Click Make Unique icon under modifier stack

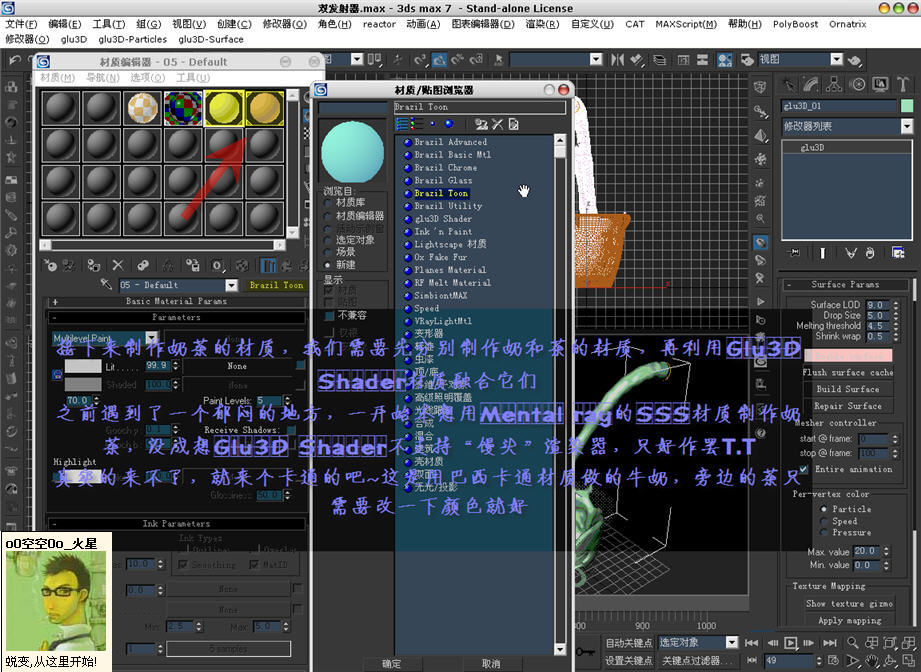[x=851, y=253]
